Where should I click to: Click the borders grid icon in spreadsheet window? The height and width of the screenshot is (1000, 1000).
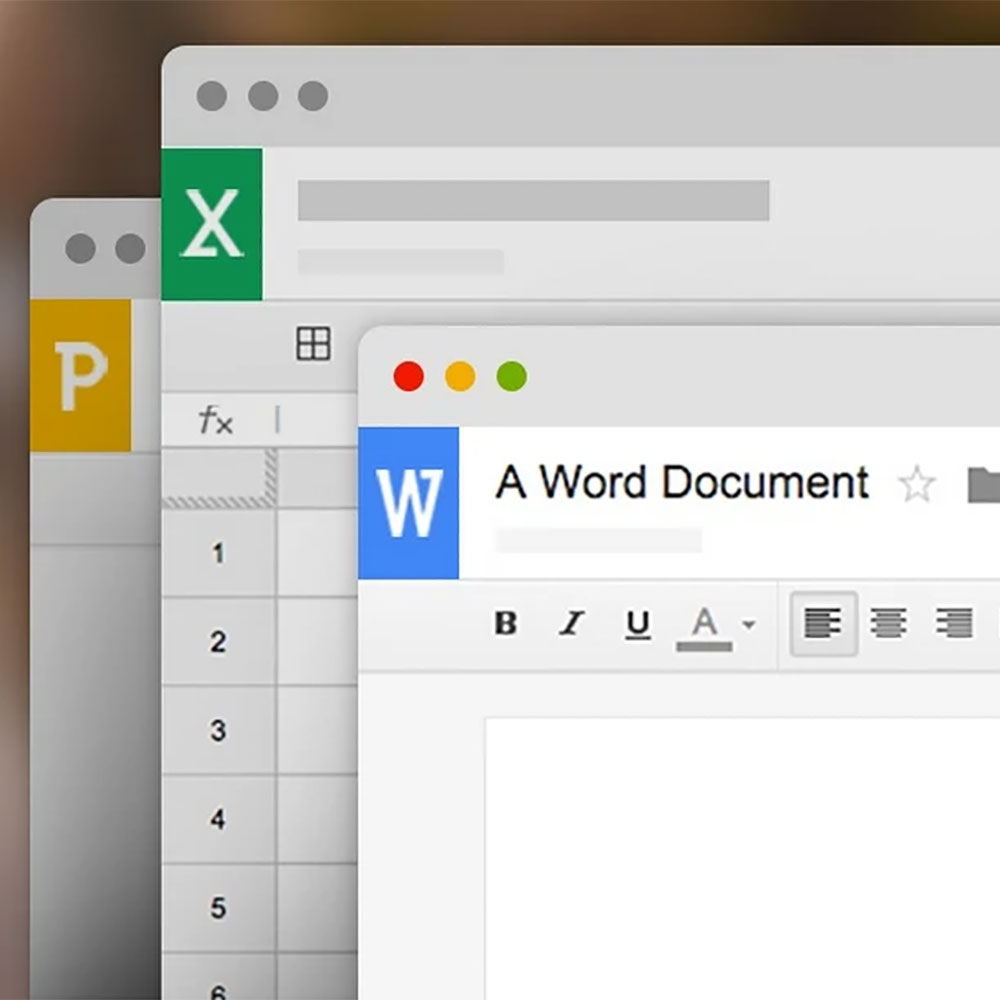tap(313, 344)
